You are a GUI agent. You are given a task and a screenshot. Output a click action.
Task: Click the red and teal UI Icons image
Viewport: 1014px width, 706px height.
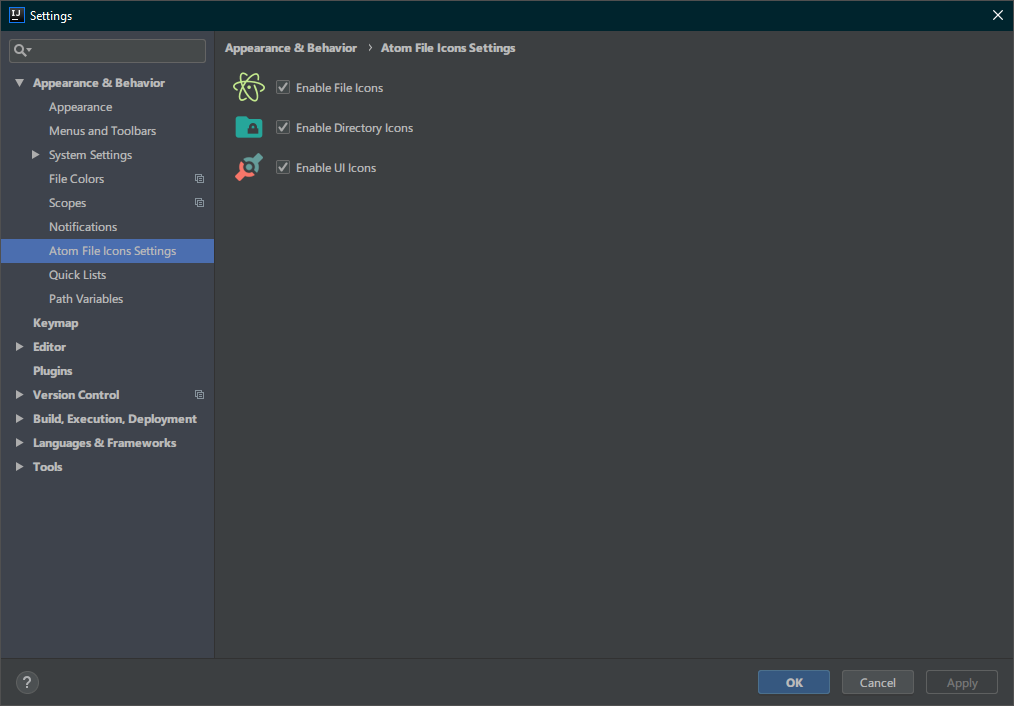click(x=249, y=167)
